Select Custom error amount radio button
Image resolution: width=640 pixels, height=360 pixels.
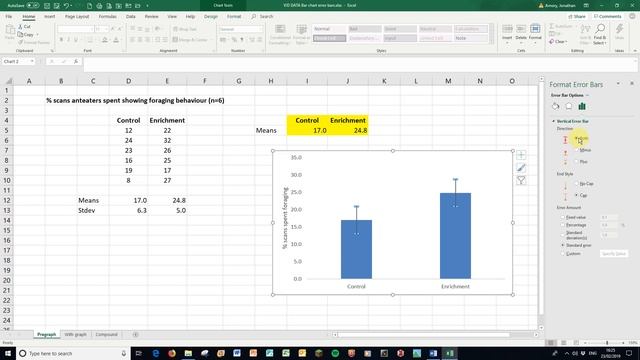coord(563,253)
